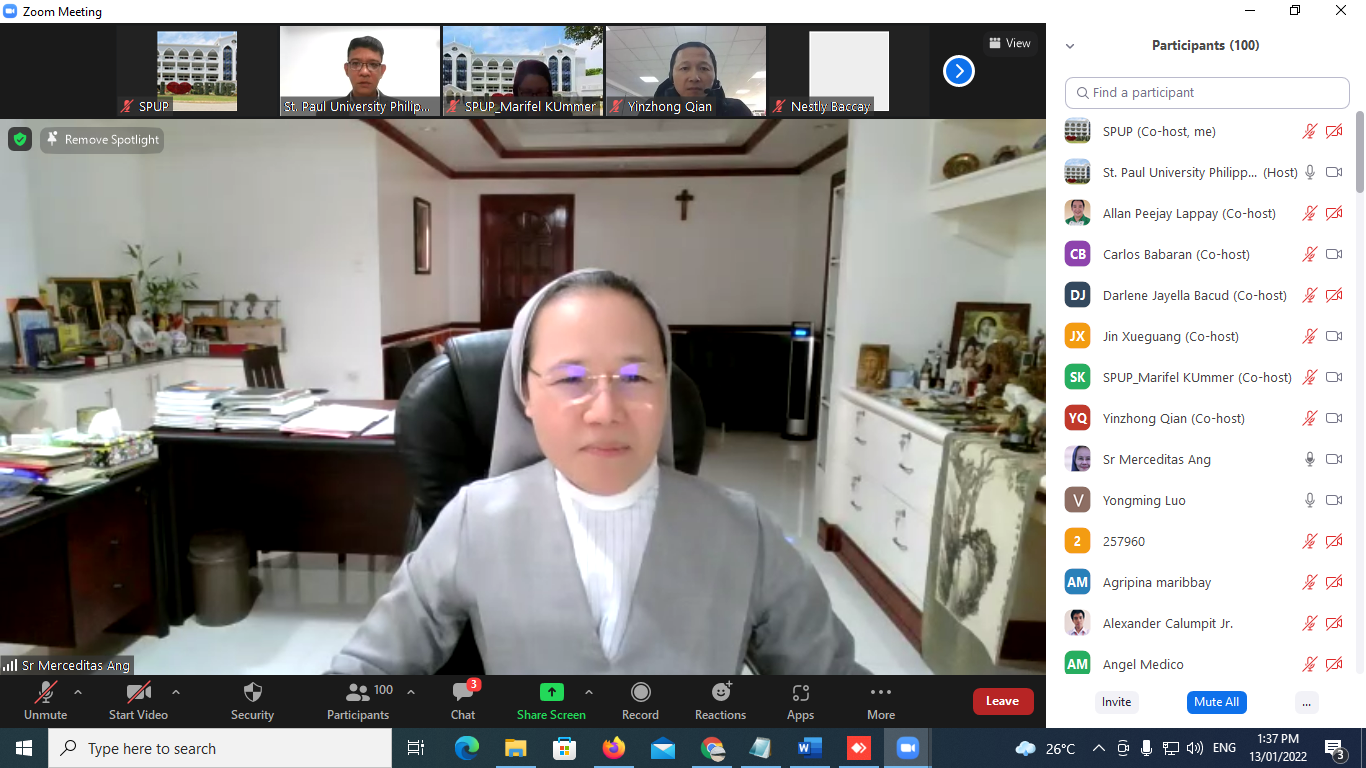This screenshot has height=768, width=1366.
Task: Open Task View from the taskbar
Action: tap(416, 748)
